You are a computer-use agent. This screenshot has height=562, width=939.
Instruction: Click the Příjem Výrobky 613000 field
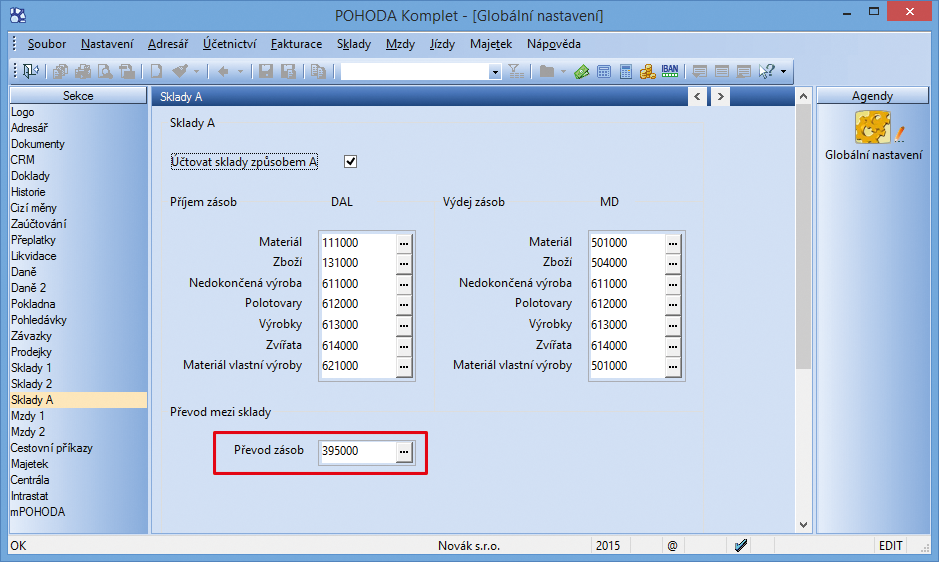[x=358, y=325]
